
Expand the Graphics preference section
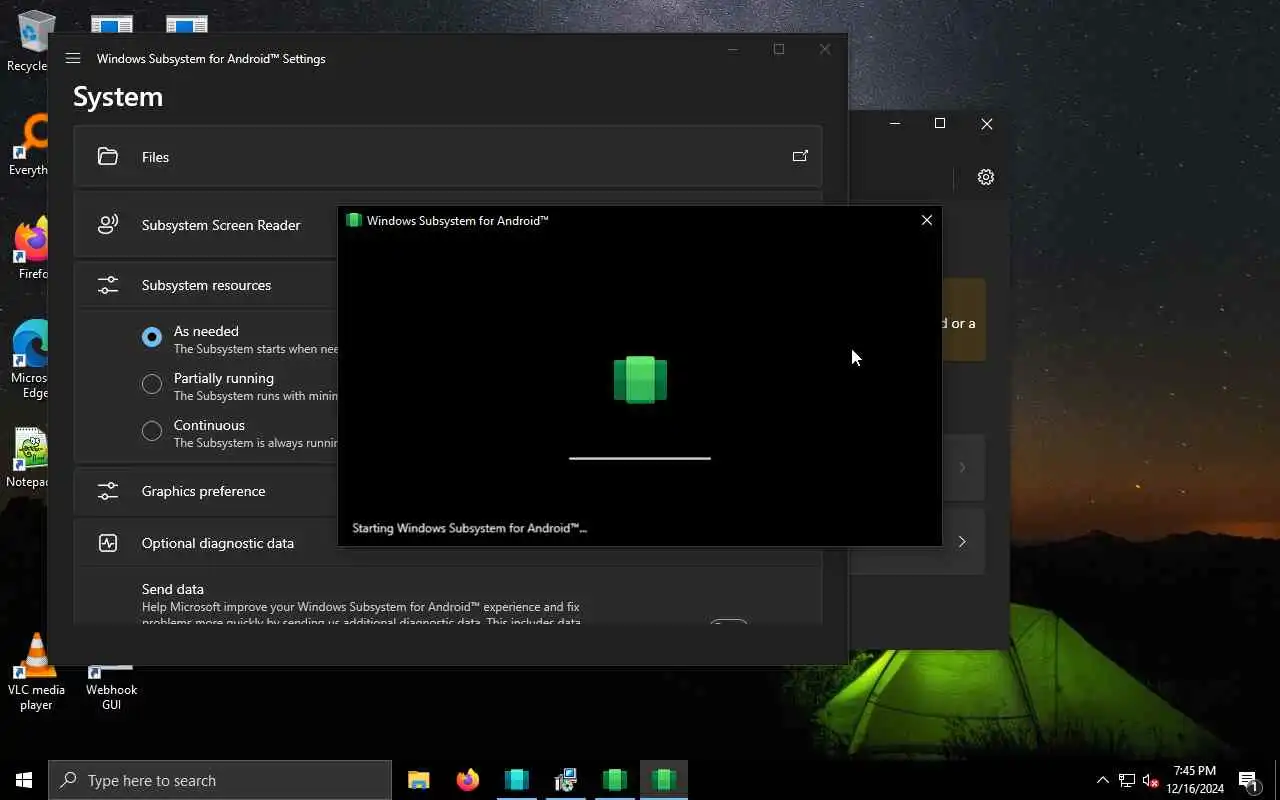click(206, 491)
